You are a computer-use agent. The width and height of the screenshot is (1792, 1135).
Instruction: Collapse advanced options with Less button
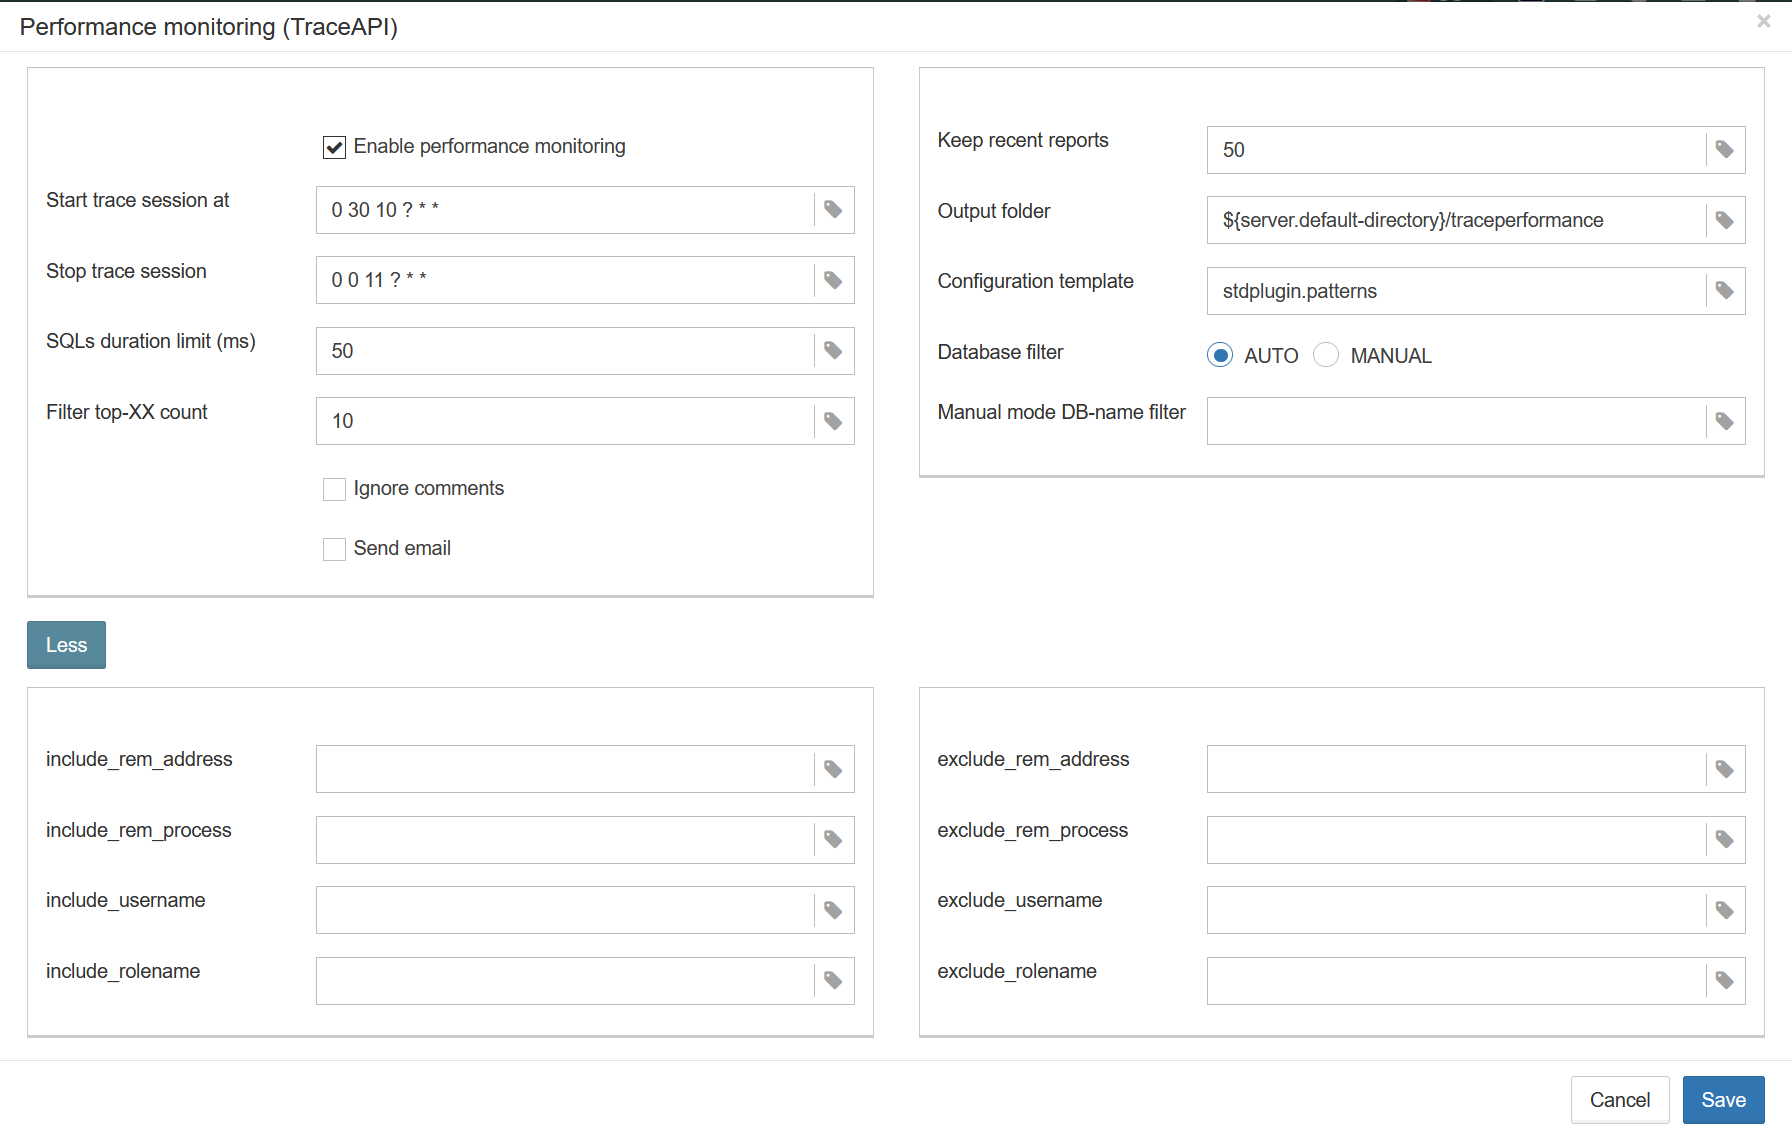click(x=66, y=645)
